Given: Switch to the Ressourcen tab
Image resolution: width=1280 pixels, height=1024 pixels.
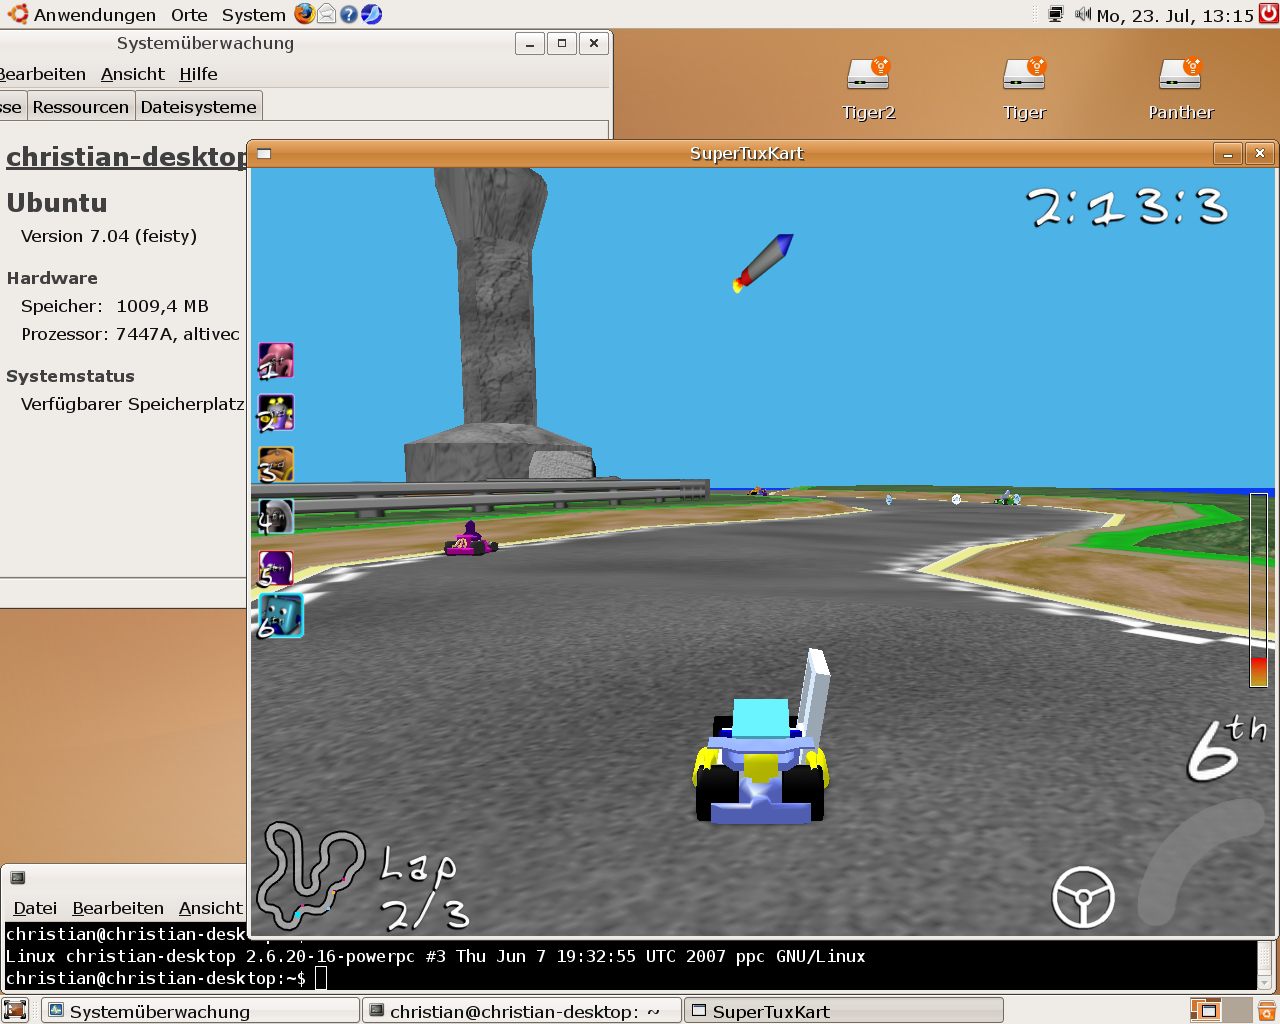Looking at the screenshot, I should [80, 107].
